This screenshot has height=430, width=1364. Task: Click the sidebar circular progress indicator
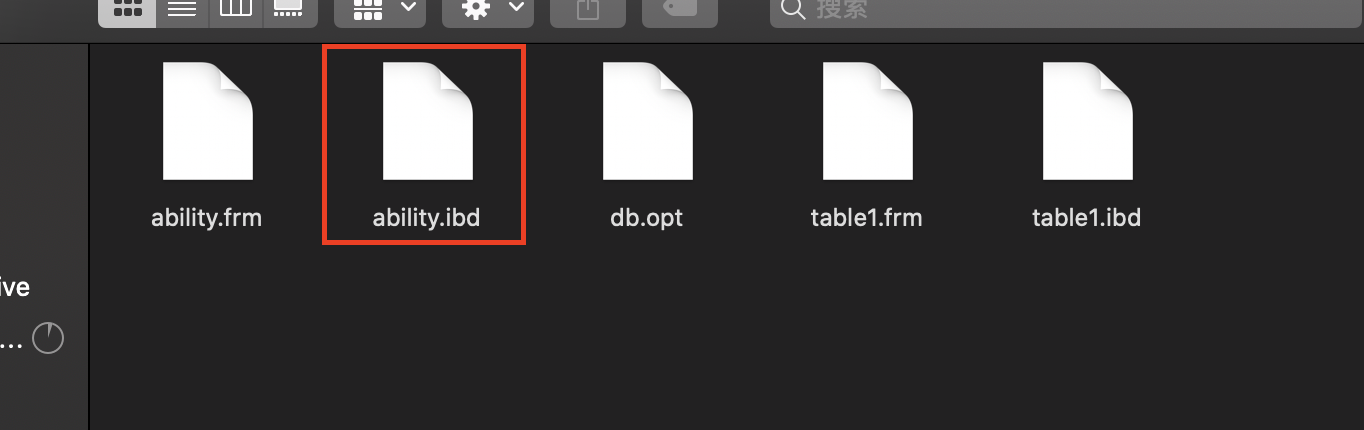tap(48, 339)
